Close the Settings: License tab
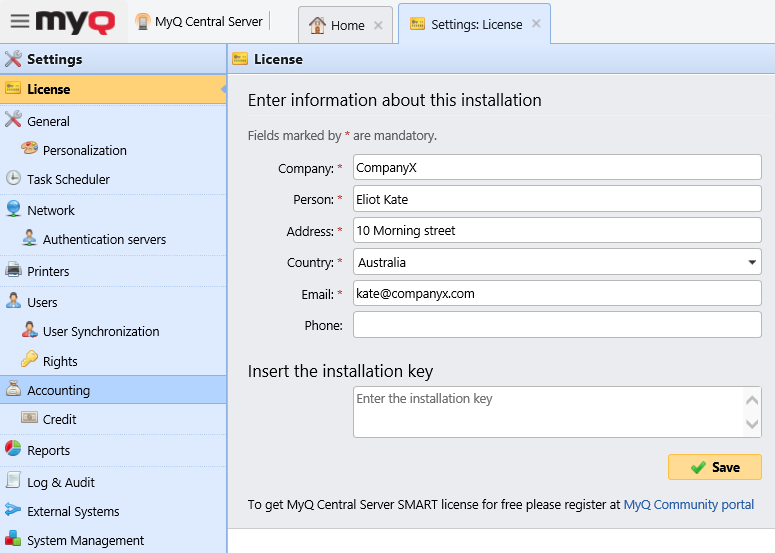The width and height of the screenshot is (775, 553). (536, 25)
